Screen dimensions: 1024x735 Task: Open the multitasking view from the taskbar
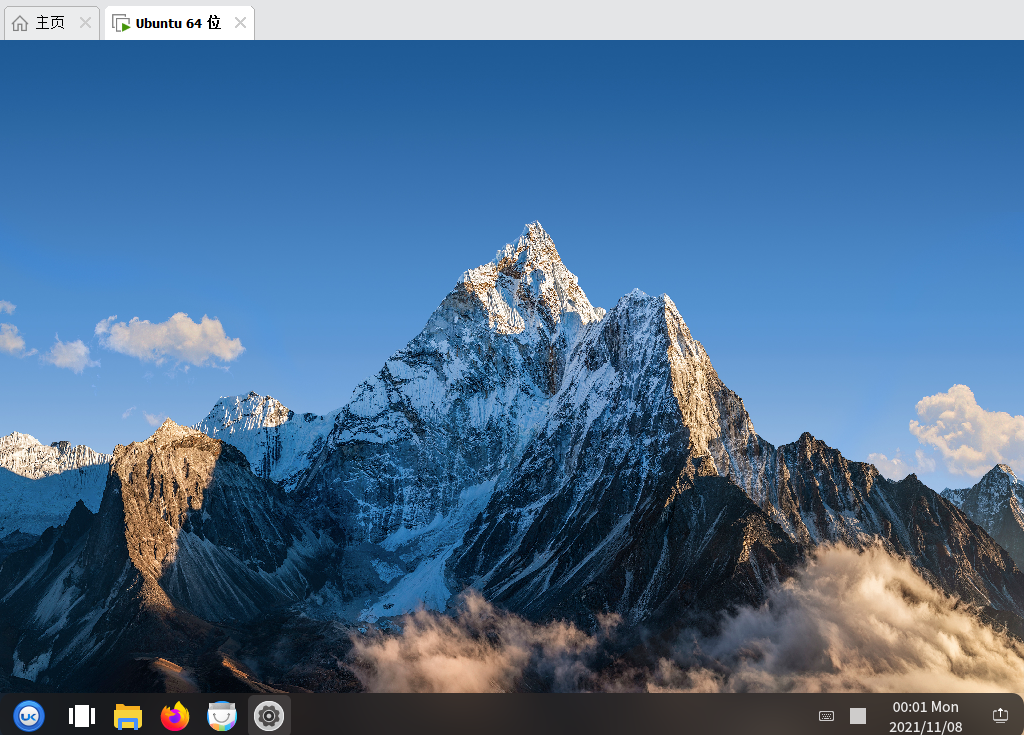pyautogui.click(x=81, y=716)
